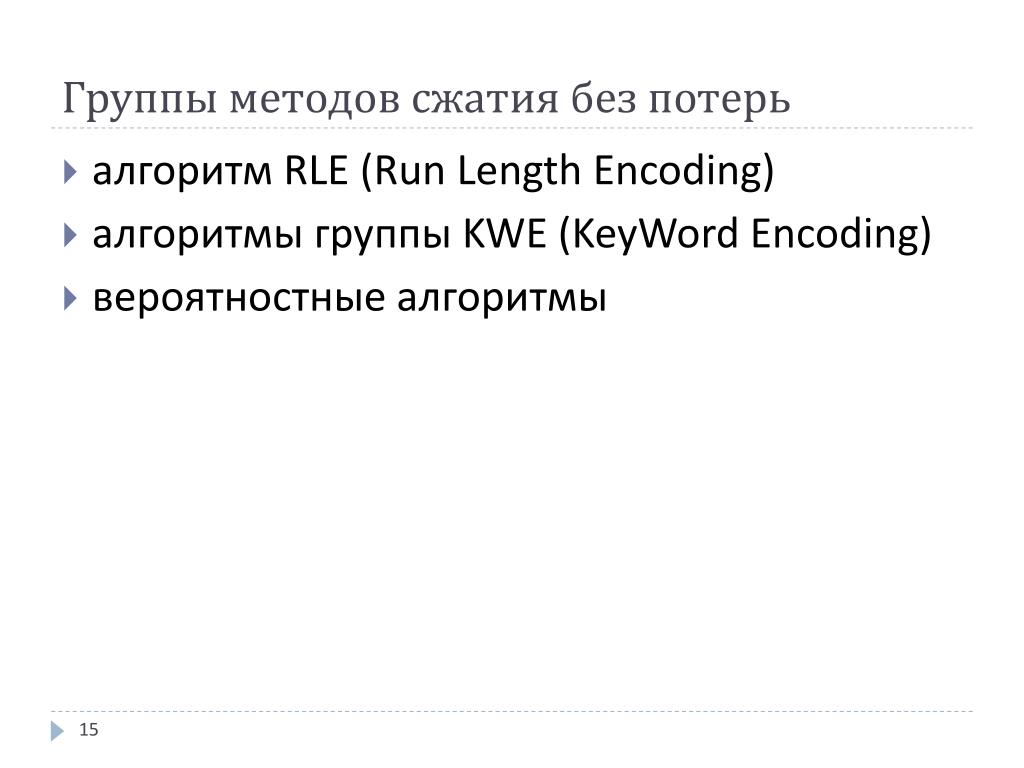Click the footer triangle next to number 15
This screenshot has height=768, width=1024.
coord(57,731)
